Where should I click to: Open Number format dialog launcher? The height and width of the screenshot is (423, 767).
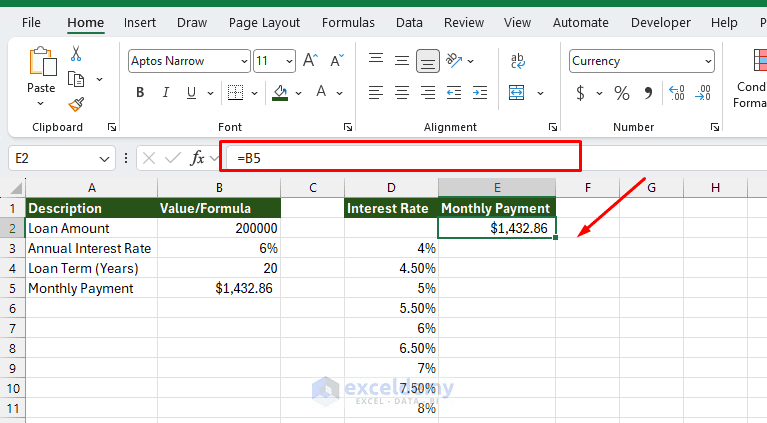point(715,127)
